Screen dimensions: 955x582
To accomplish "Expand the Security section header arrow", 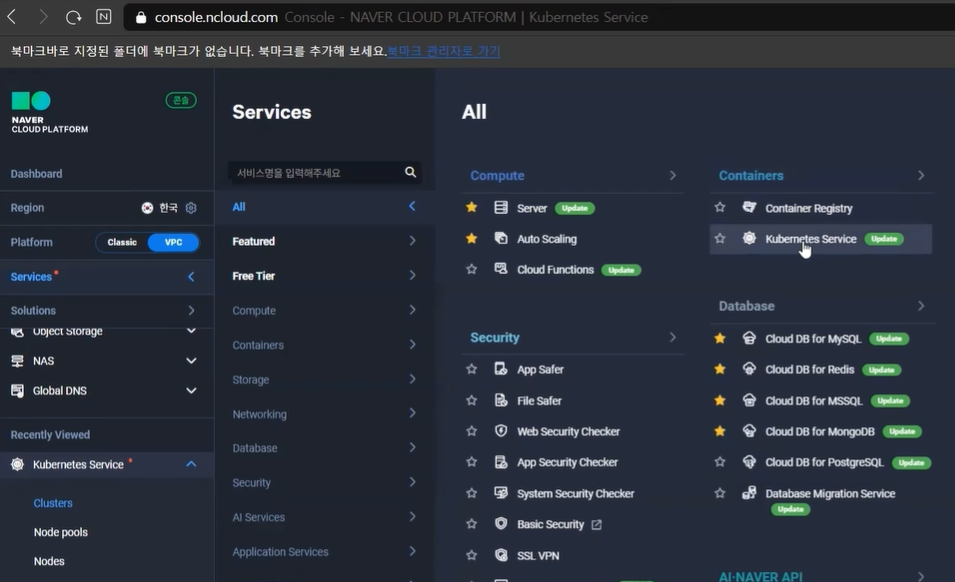I will coord(672,337).
